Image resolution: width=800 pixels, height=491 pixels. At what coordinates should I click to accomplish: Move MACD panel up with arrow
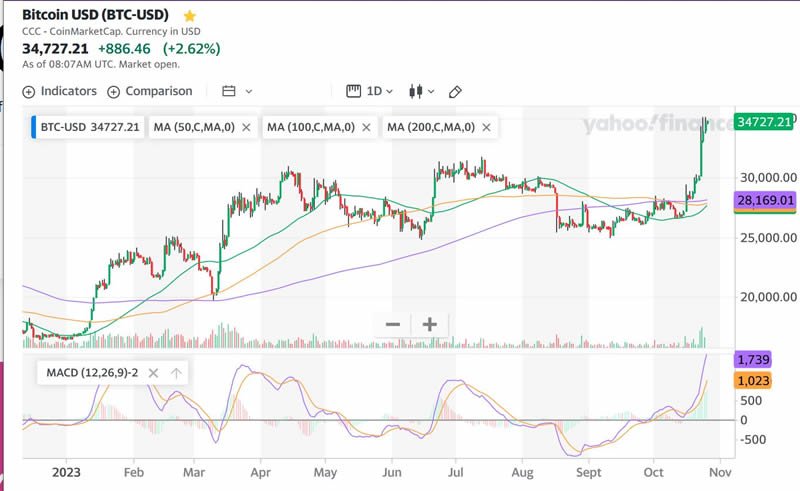176,373
